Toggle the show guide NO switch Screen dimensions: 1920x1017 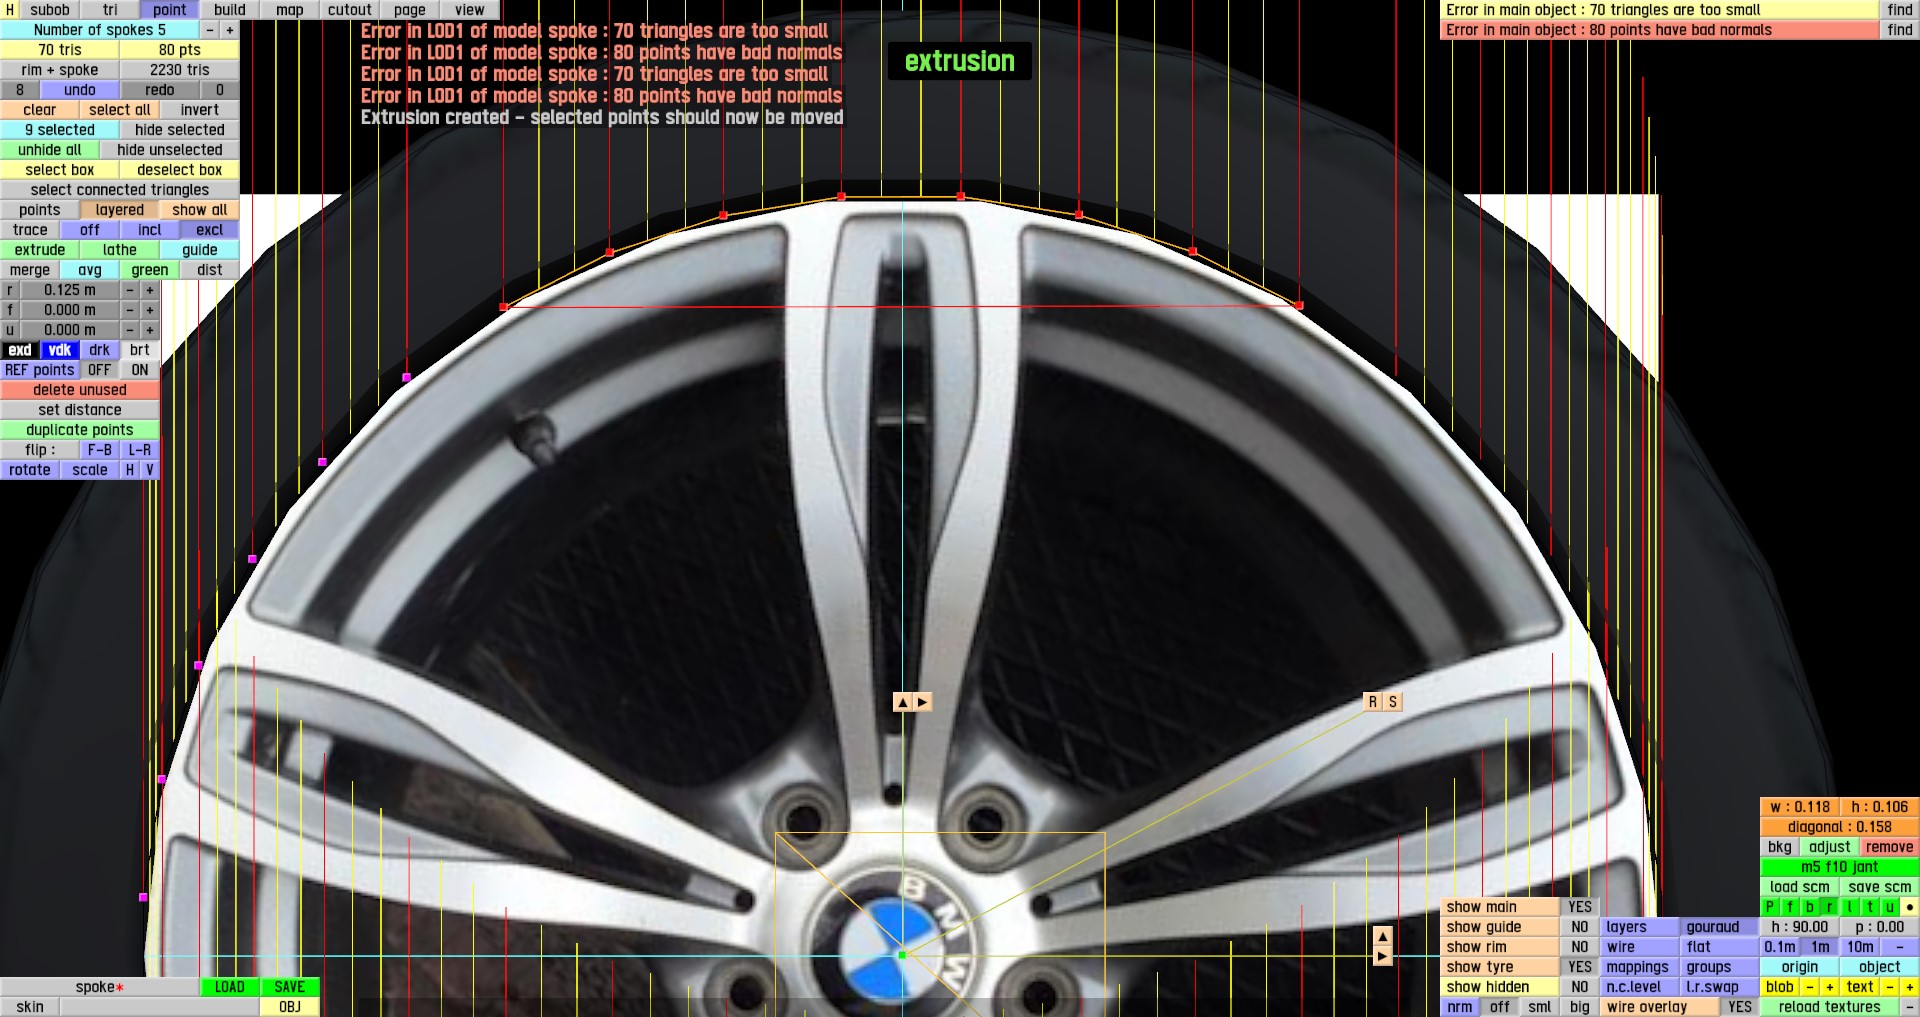(1580, 927)
